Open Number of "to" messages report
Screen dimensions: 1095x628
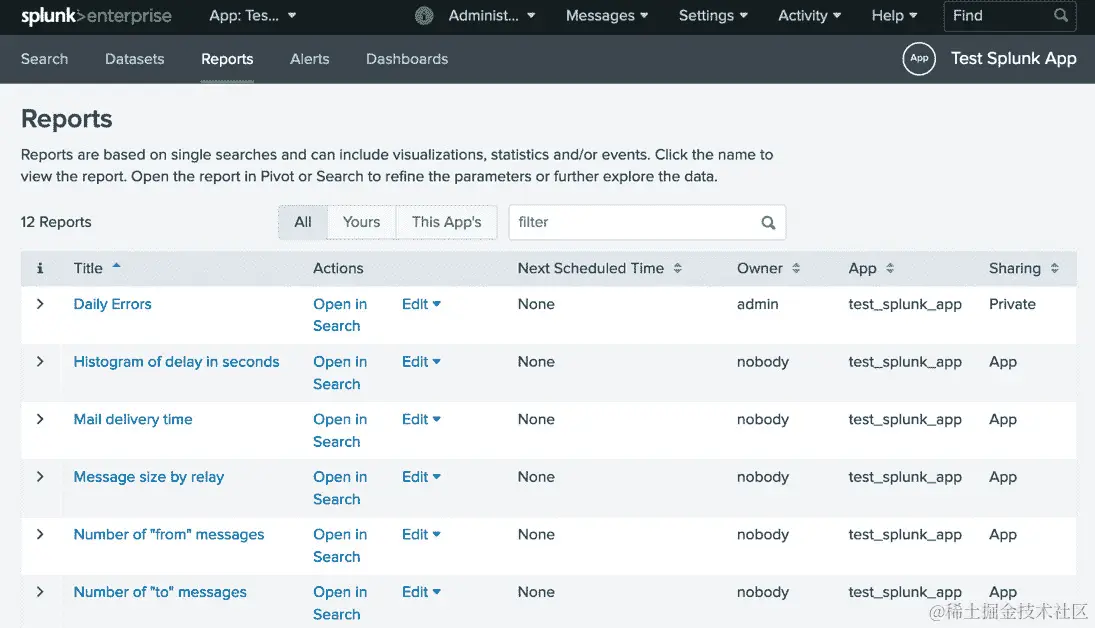click(x=160, y=592)
